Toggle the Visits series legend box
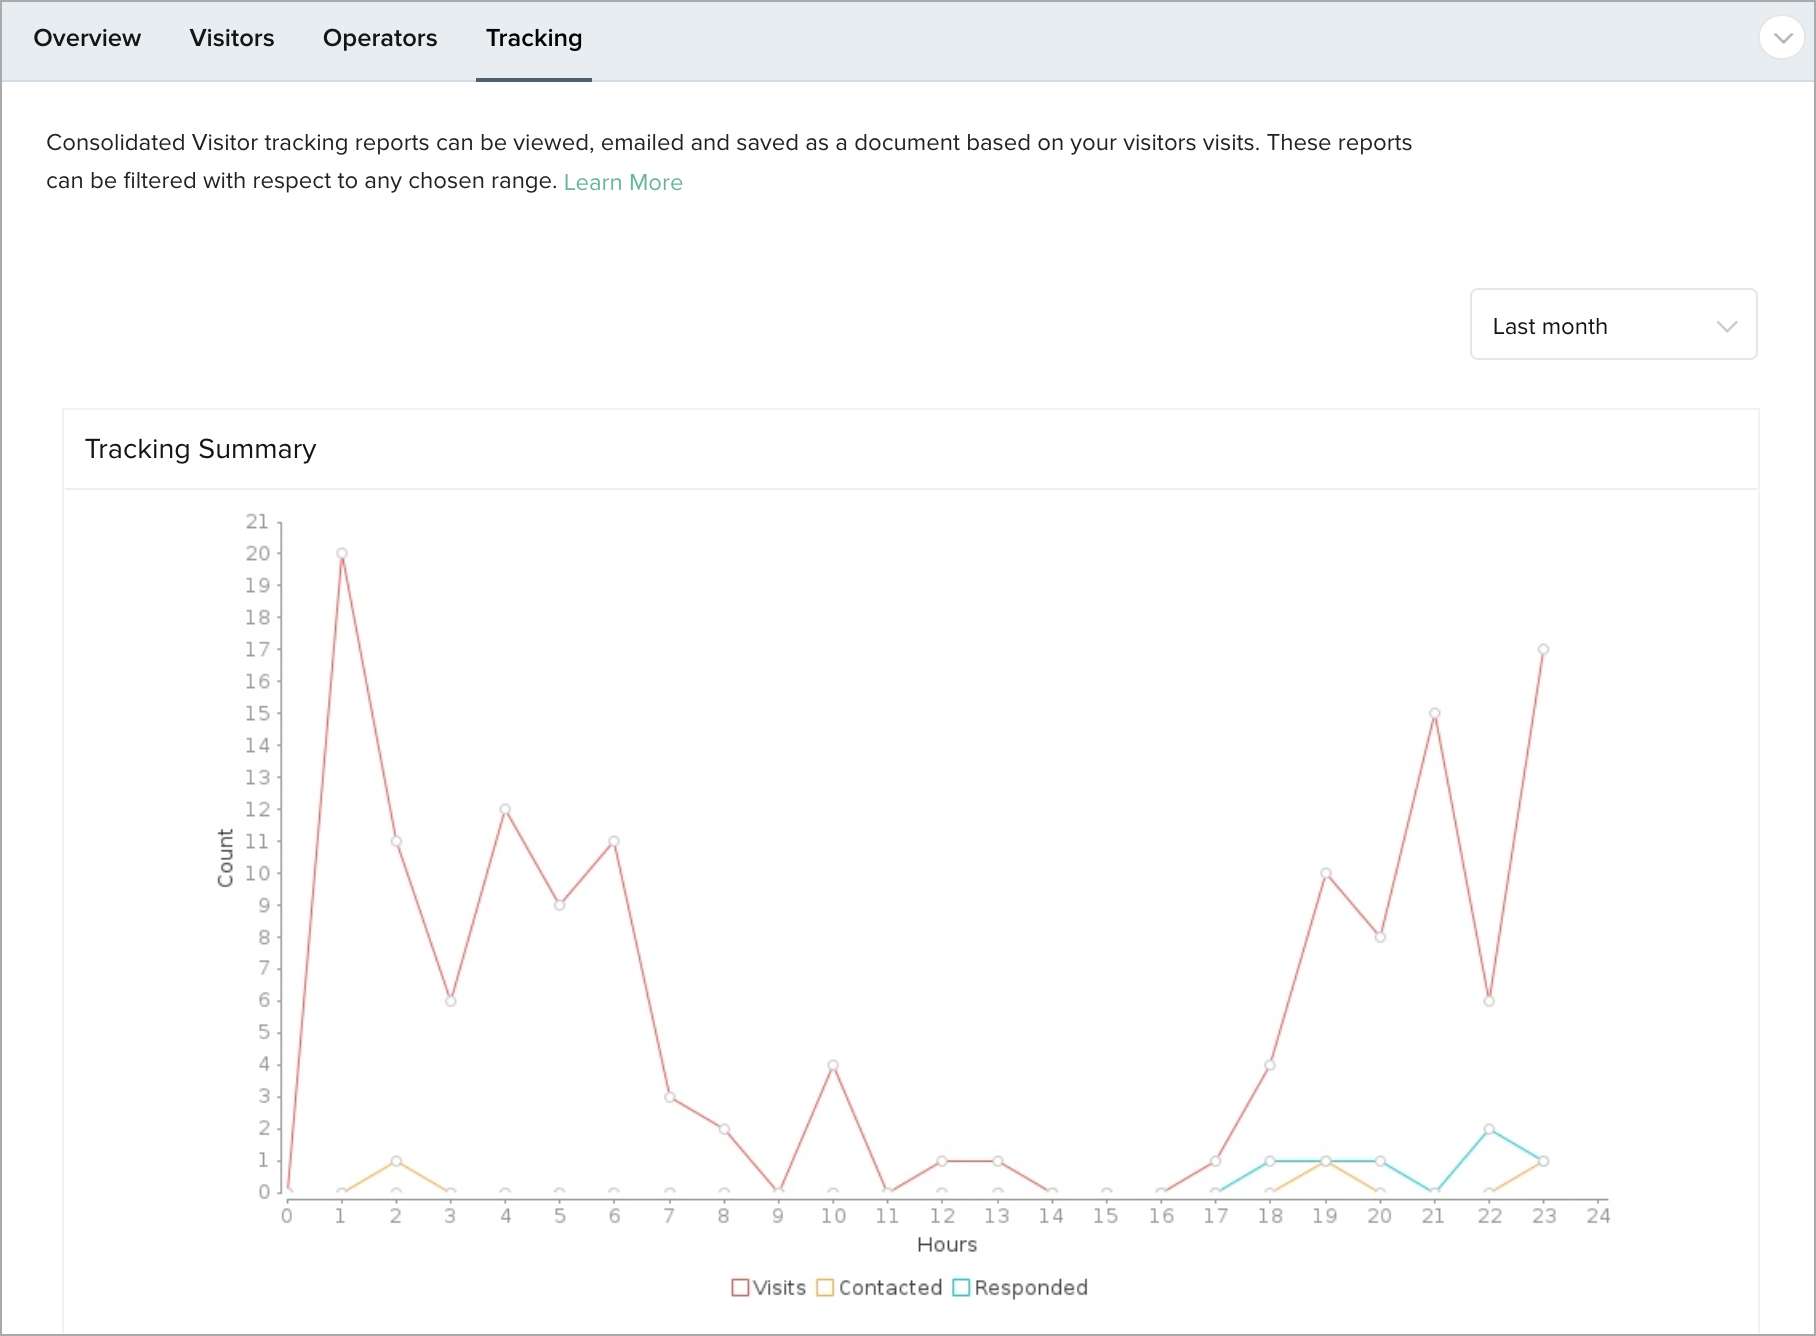 point(740,1288)
